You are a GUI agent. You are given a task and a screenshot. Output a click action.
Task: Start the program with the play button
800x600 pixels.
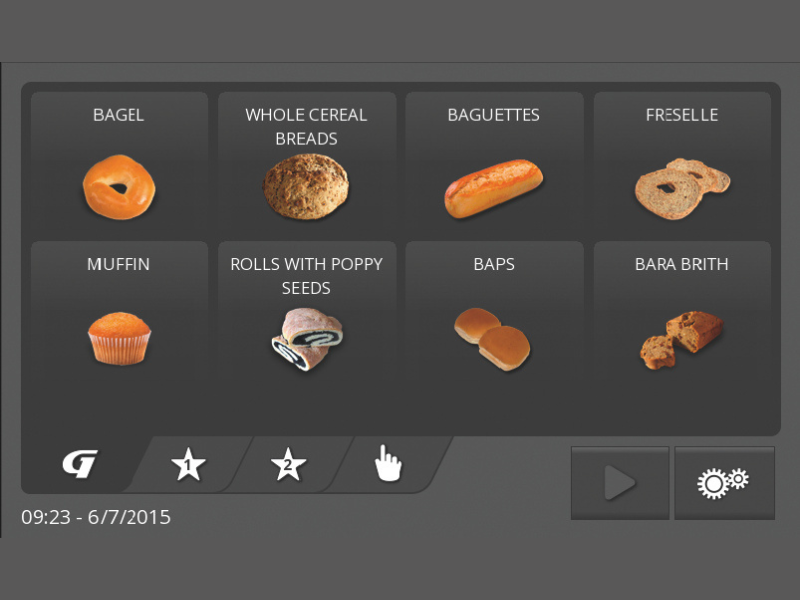pos(620,483)
